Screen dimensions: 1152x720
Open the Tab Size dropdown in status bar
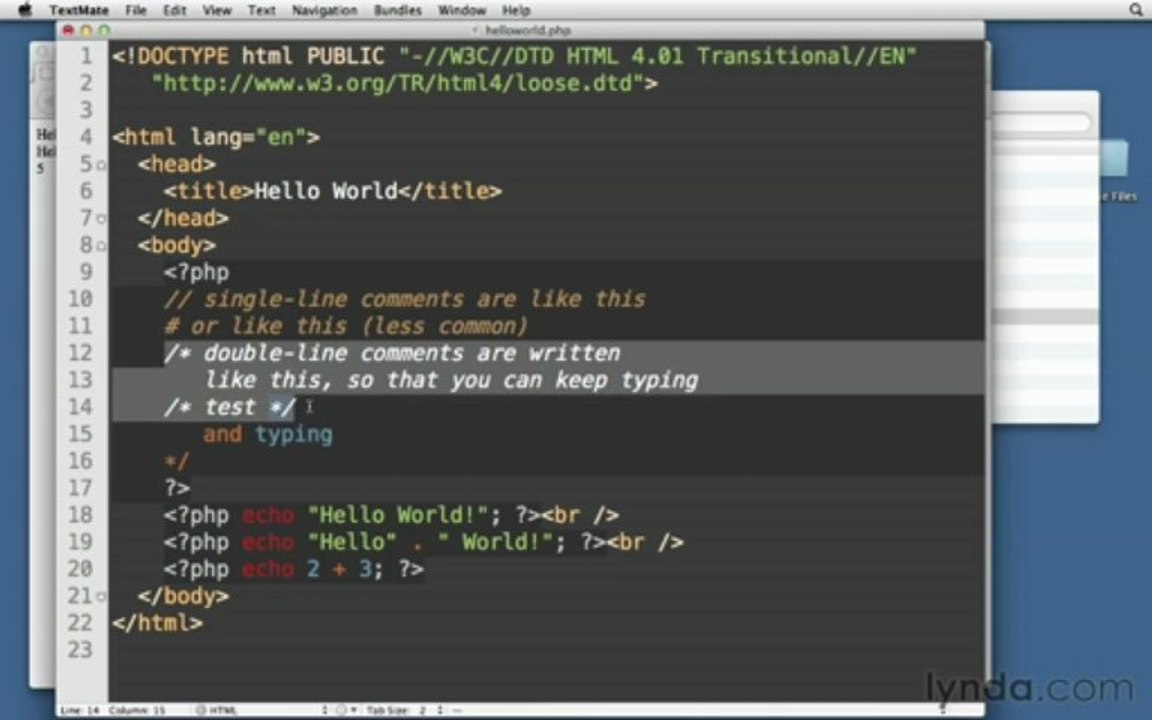coord(405,710)
